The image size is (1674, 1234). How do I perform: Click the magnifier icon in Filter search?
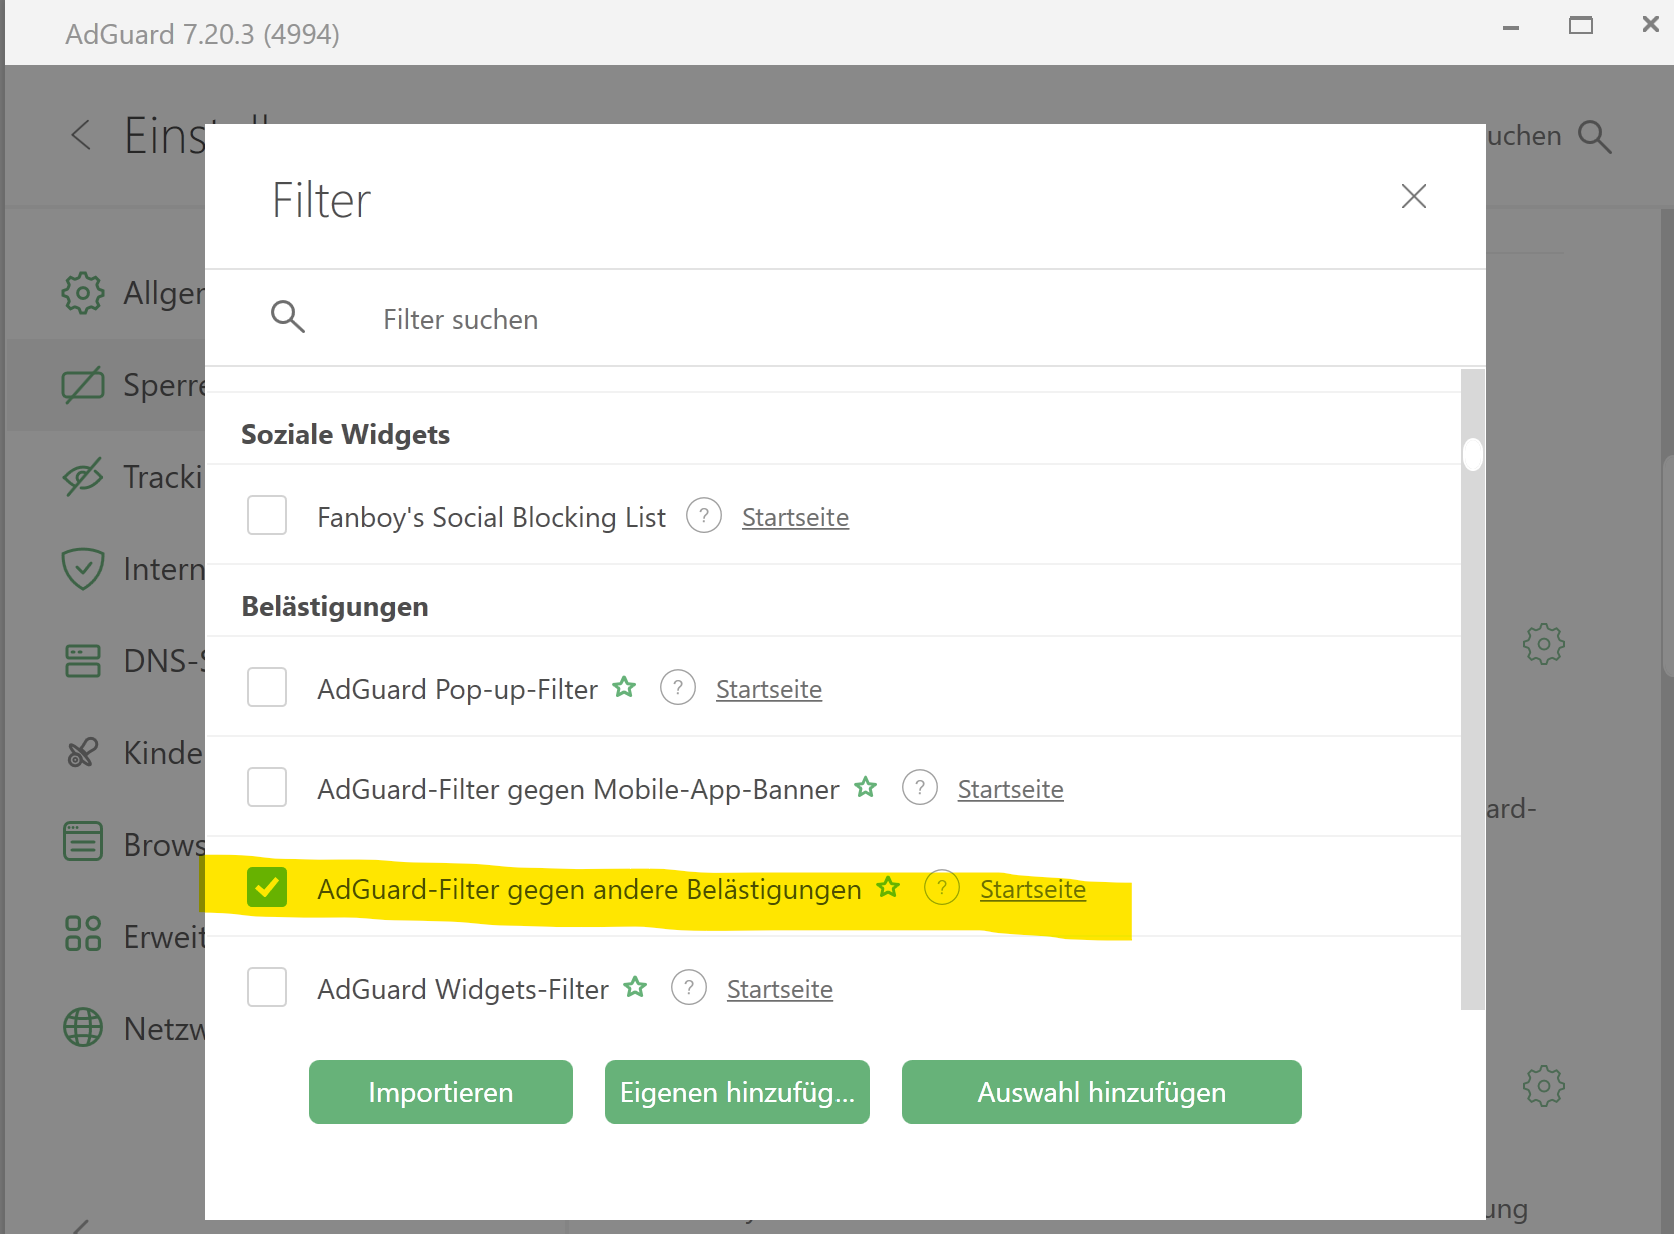tap(288, 317)
